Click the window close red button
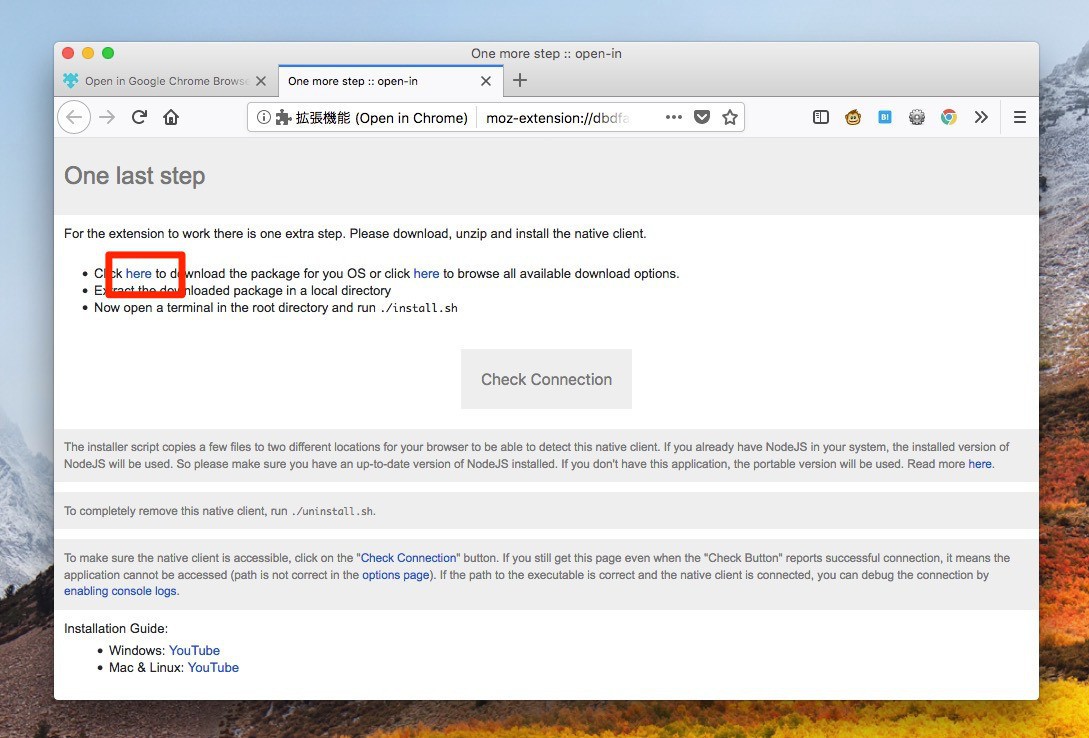Screen dimensions: 1089x738 68,53
